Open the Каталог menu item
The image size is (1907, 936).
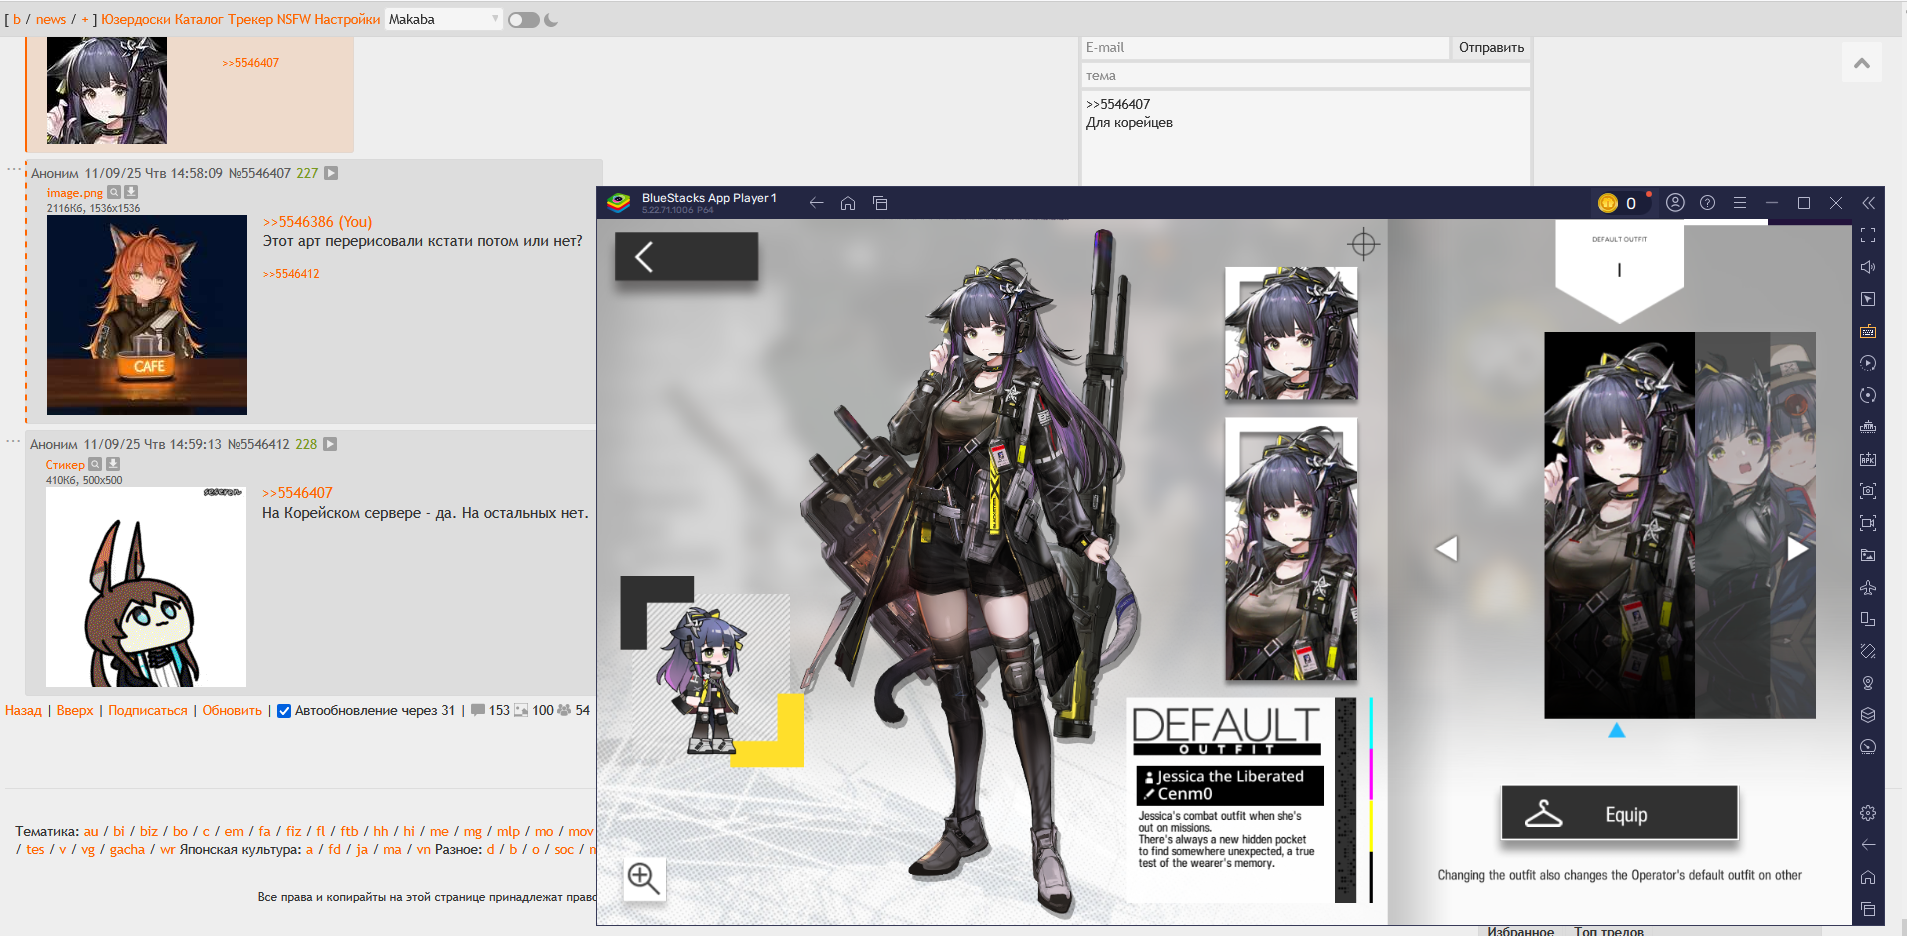(x=199, y=19)
